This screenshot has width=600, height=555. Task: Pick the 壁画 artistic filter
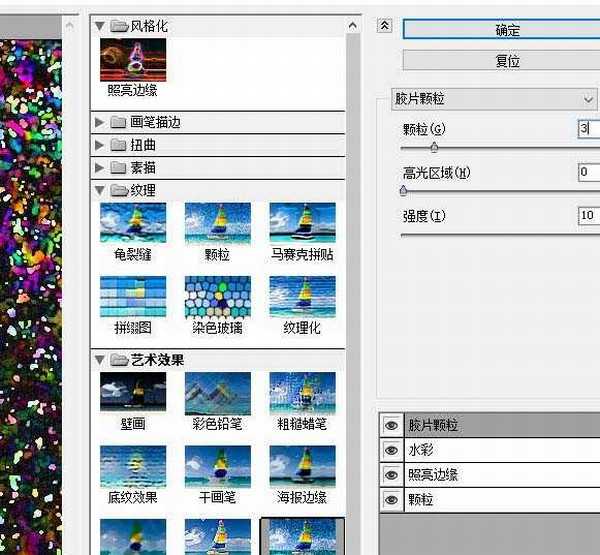click(133, 392)
